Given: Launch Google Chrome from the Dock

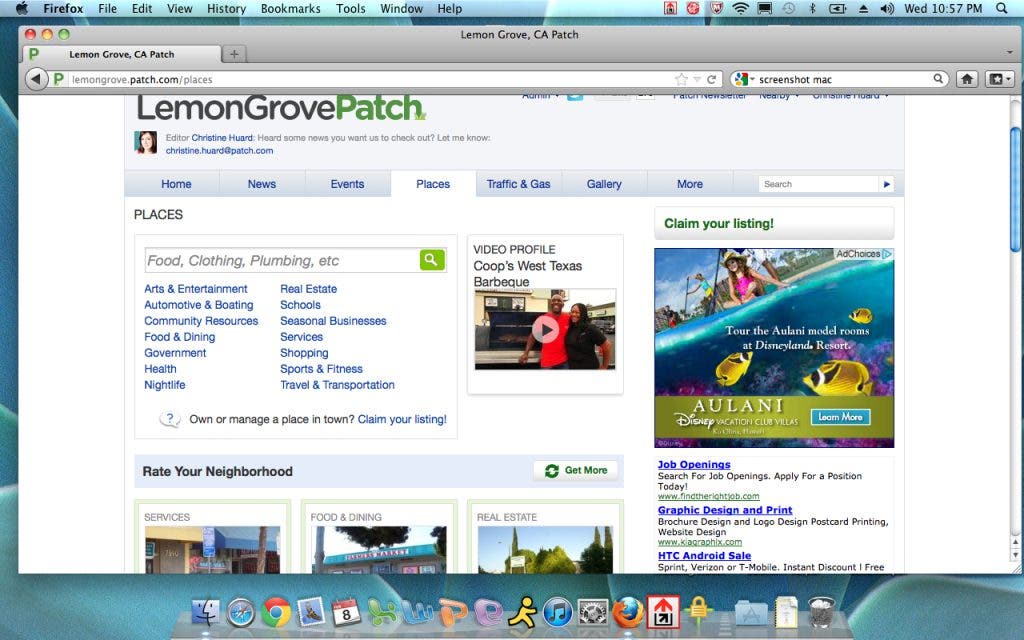Looking at the screenshot, I should [276, 613].
